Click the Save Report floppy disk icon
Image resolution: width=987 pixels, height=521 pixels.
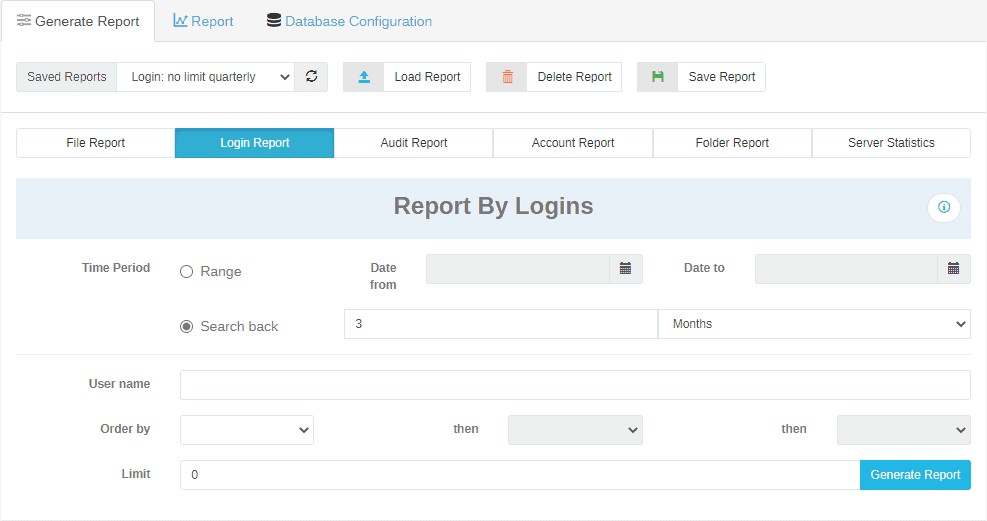click(658, 77)
